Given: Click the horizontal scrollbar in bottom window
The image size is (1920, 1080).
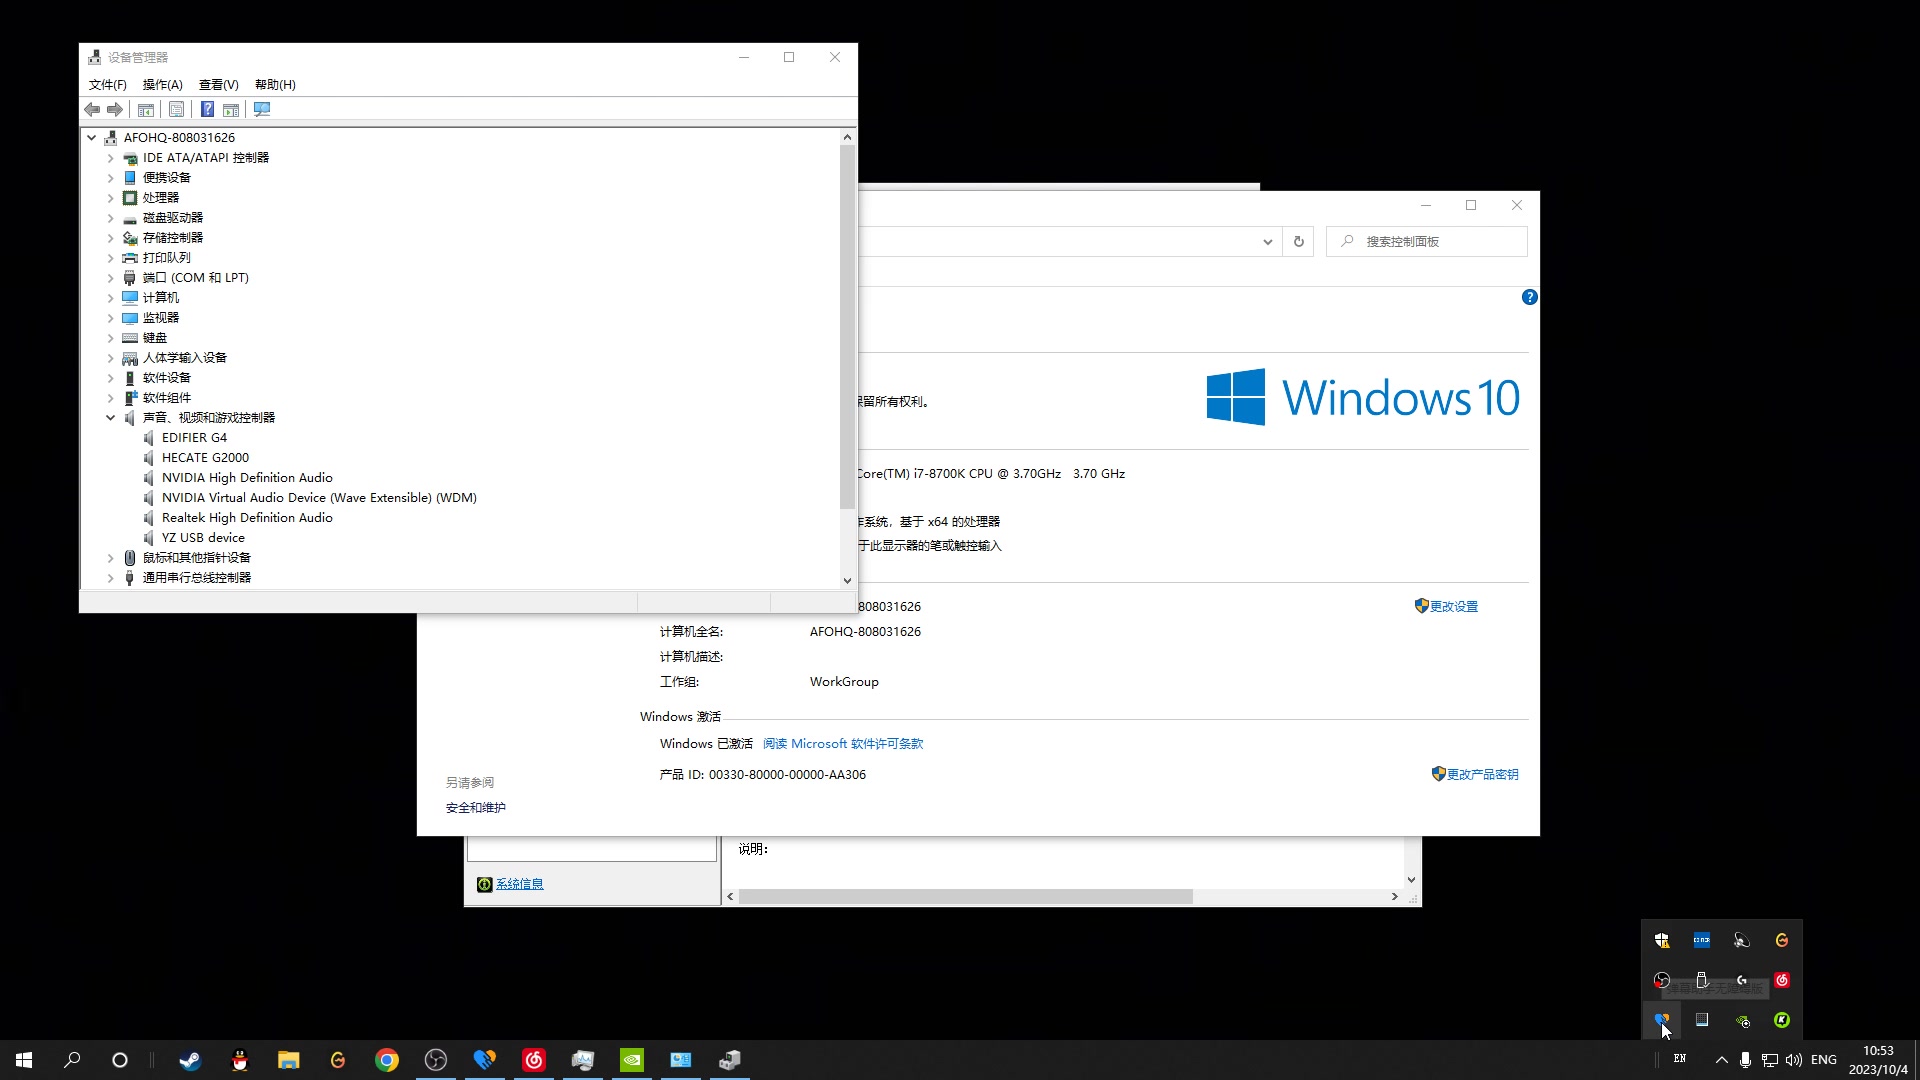Looking at the screenshot, I should click(965, 896).
